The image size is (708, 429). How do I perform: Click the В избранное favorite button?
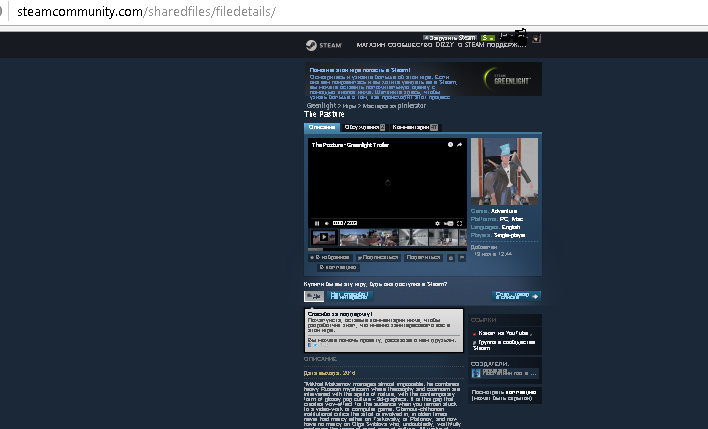(330, 257)
